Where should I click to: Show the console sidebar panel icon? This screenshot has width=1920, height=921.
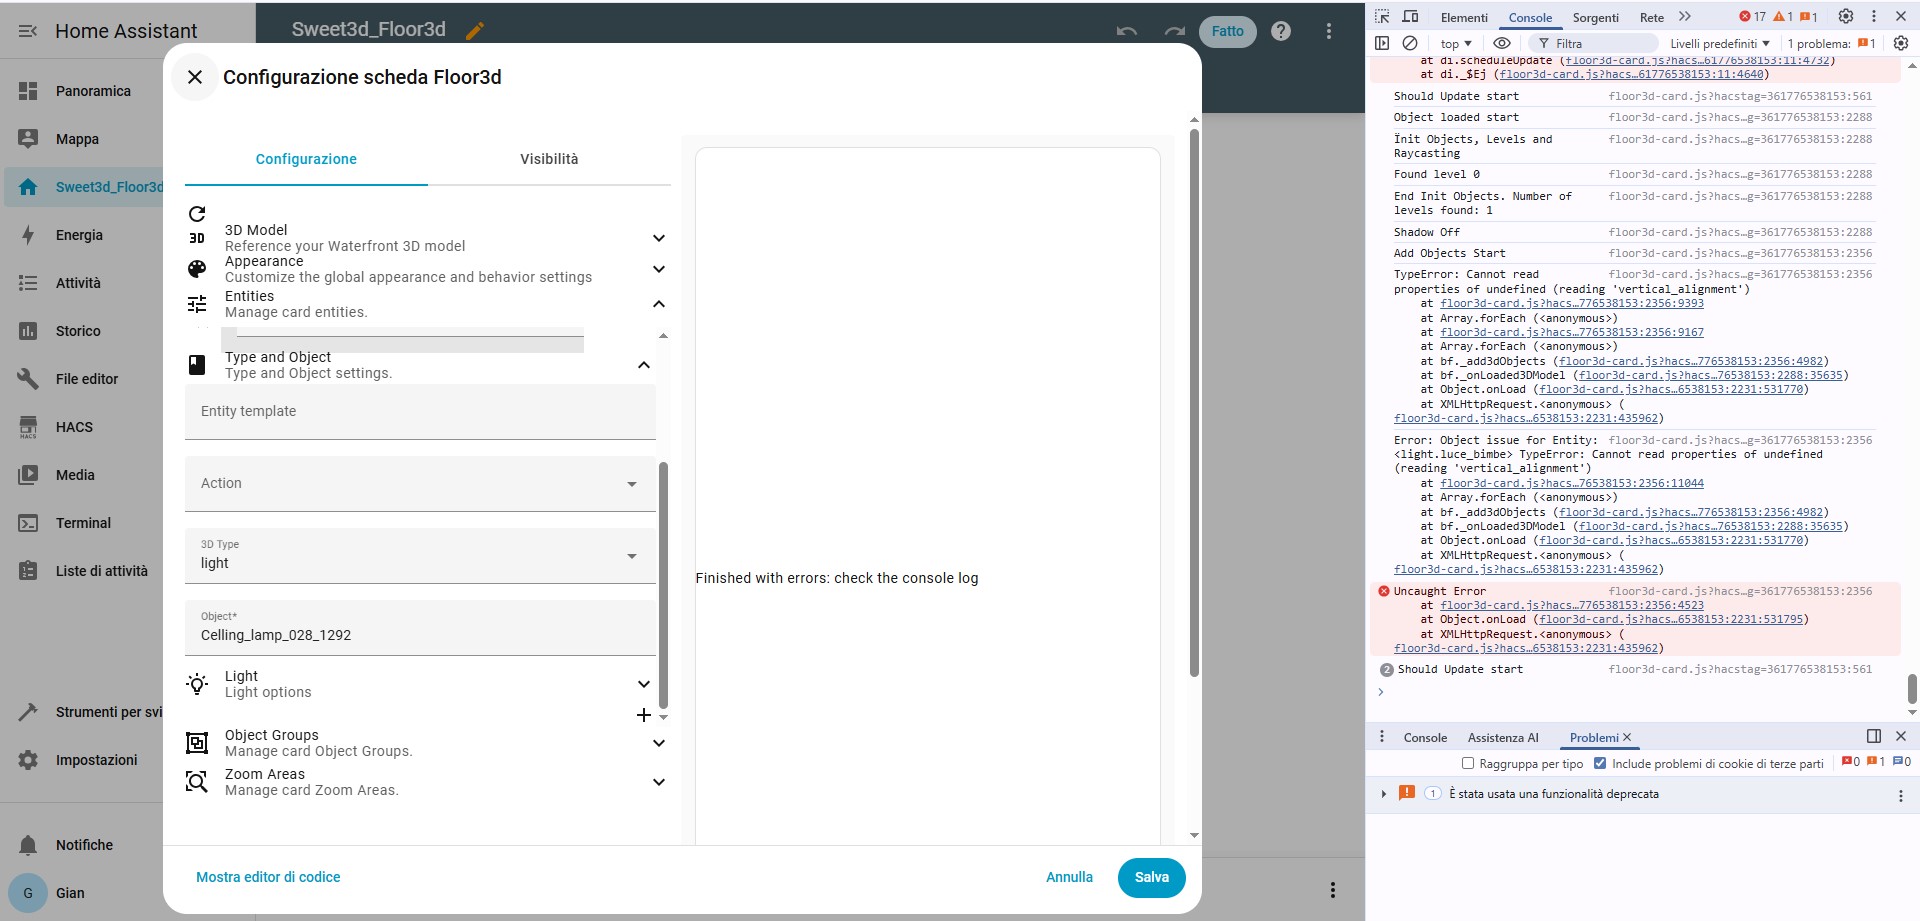click(1382, 43)
